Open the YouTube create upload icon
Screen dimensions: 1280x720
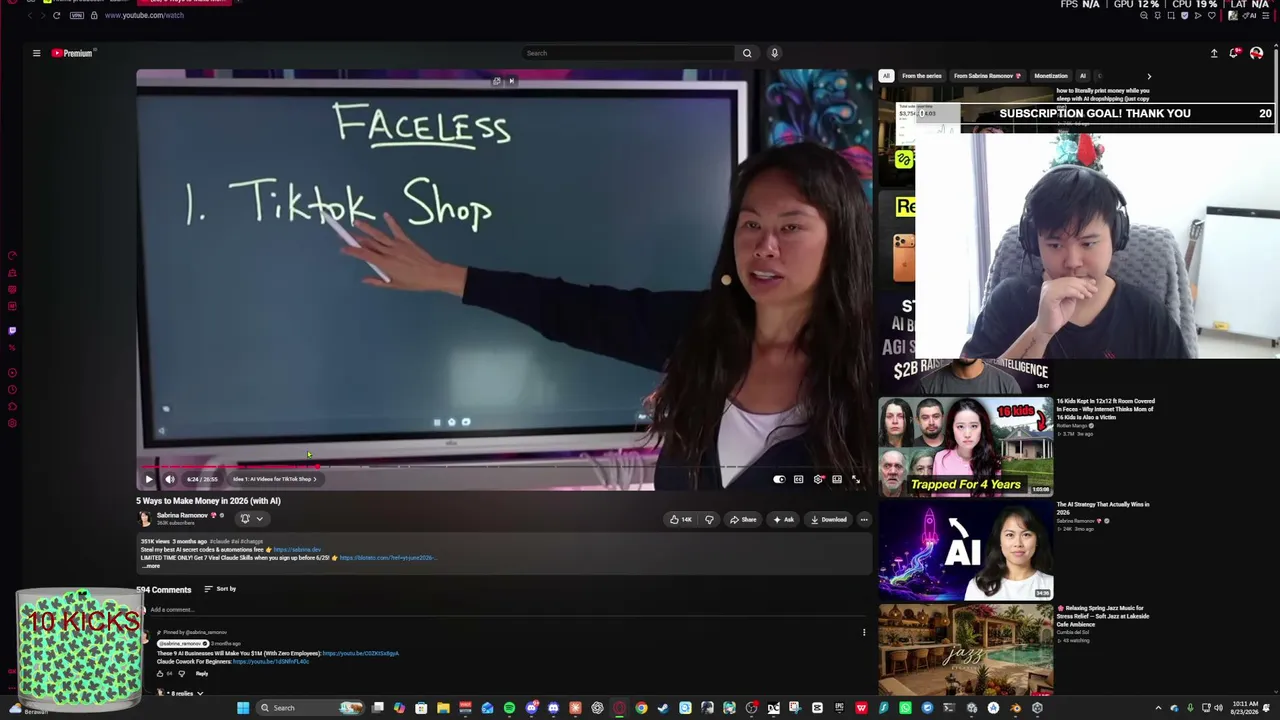coord(1214,53)
